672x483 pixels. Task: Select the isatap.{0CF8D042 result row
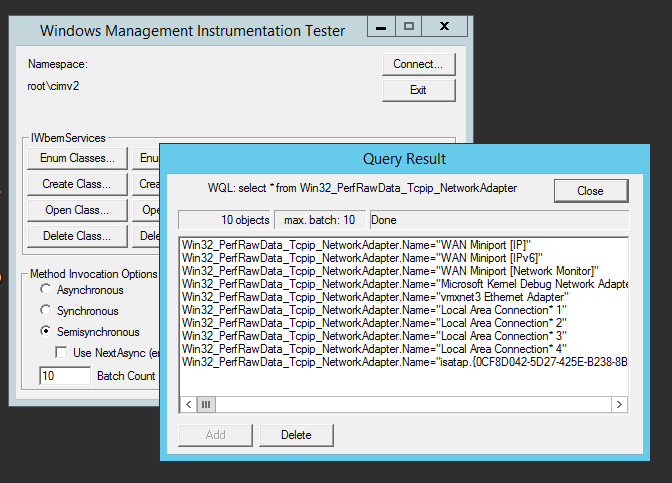(404, 362)
